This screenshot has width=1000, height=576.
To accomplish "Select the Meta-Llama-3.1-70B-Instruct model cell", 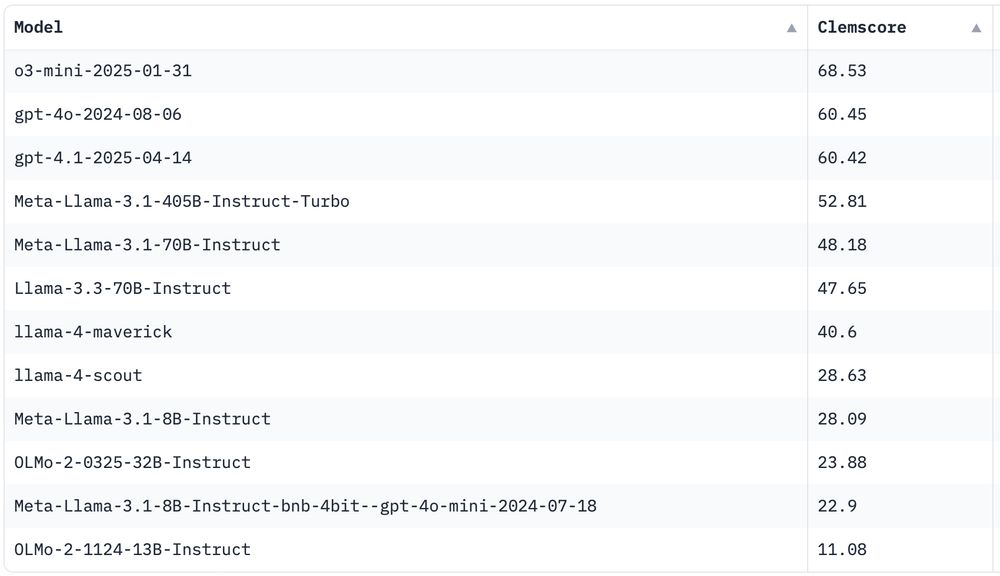I will click(406, 245).
